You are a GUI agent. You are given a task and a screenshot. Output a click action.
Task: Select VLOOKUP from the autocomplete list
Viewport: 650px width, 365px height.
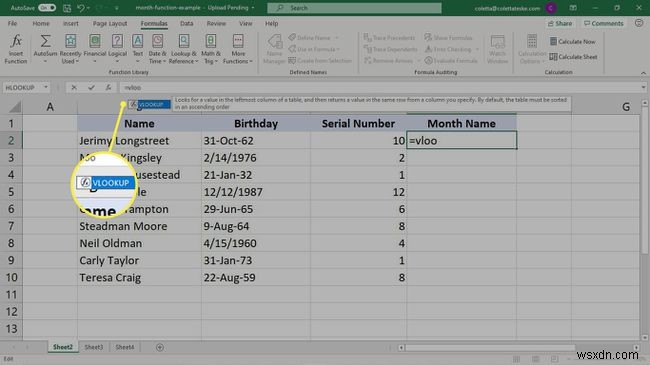point(150,105)
